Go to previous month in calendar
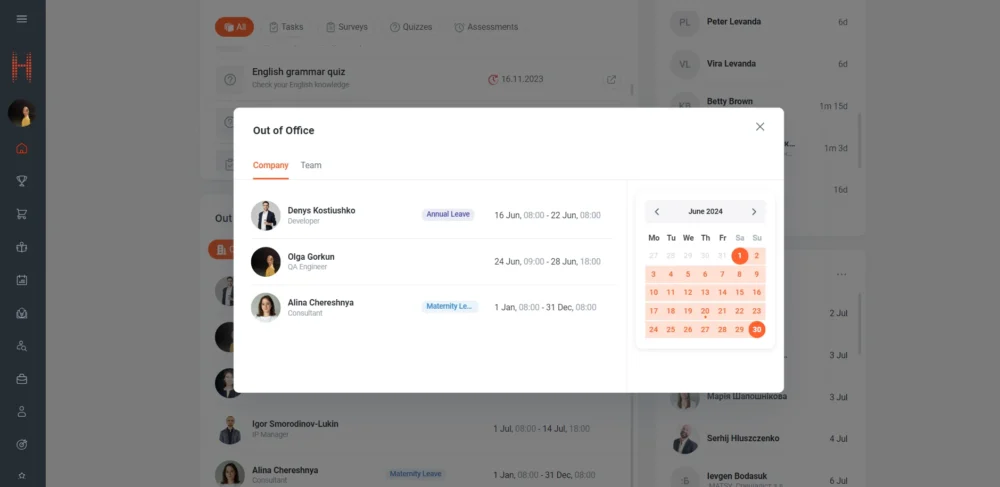Viewport: 1000px width, 487px height. click(657, 212)
